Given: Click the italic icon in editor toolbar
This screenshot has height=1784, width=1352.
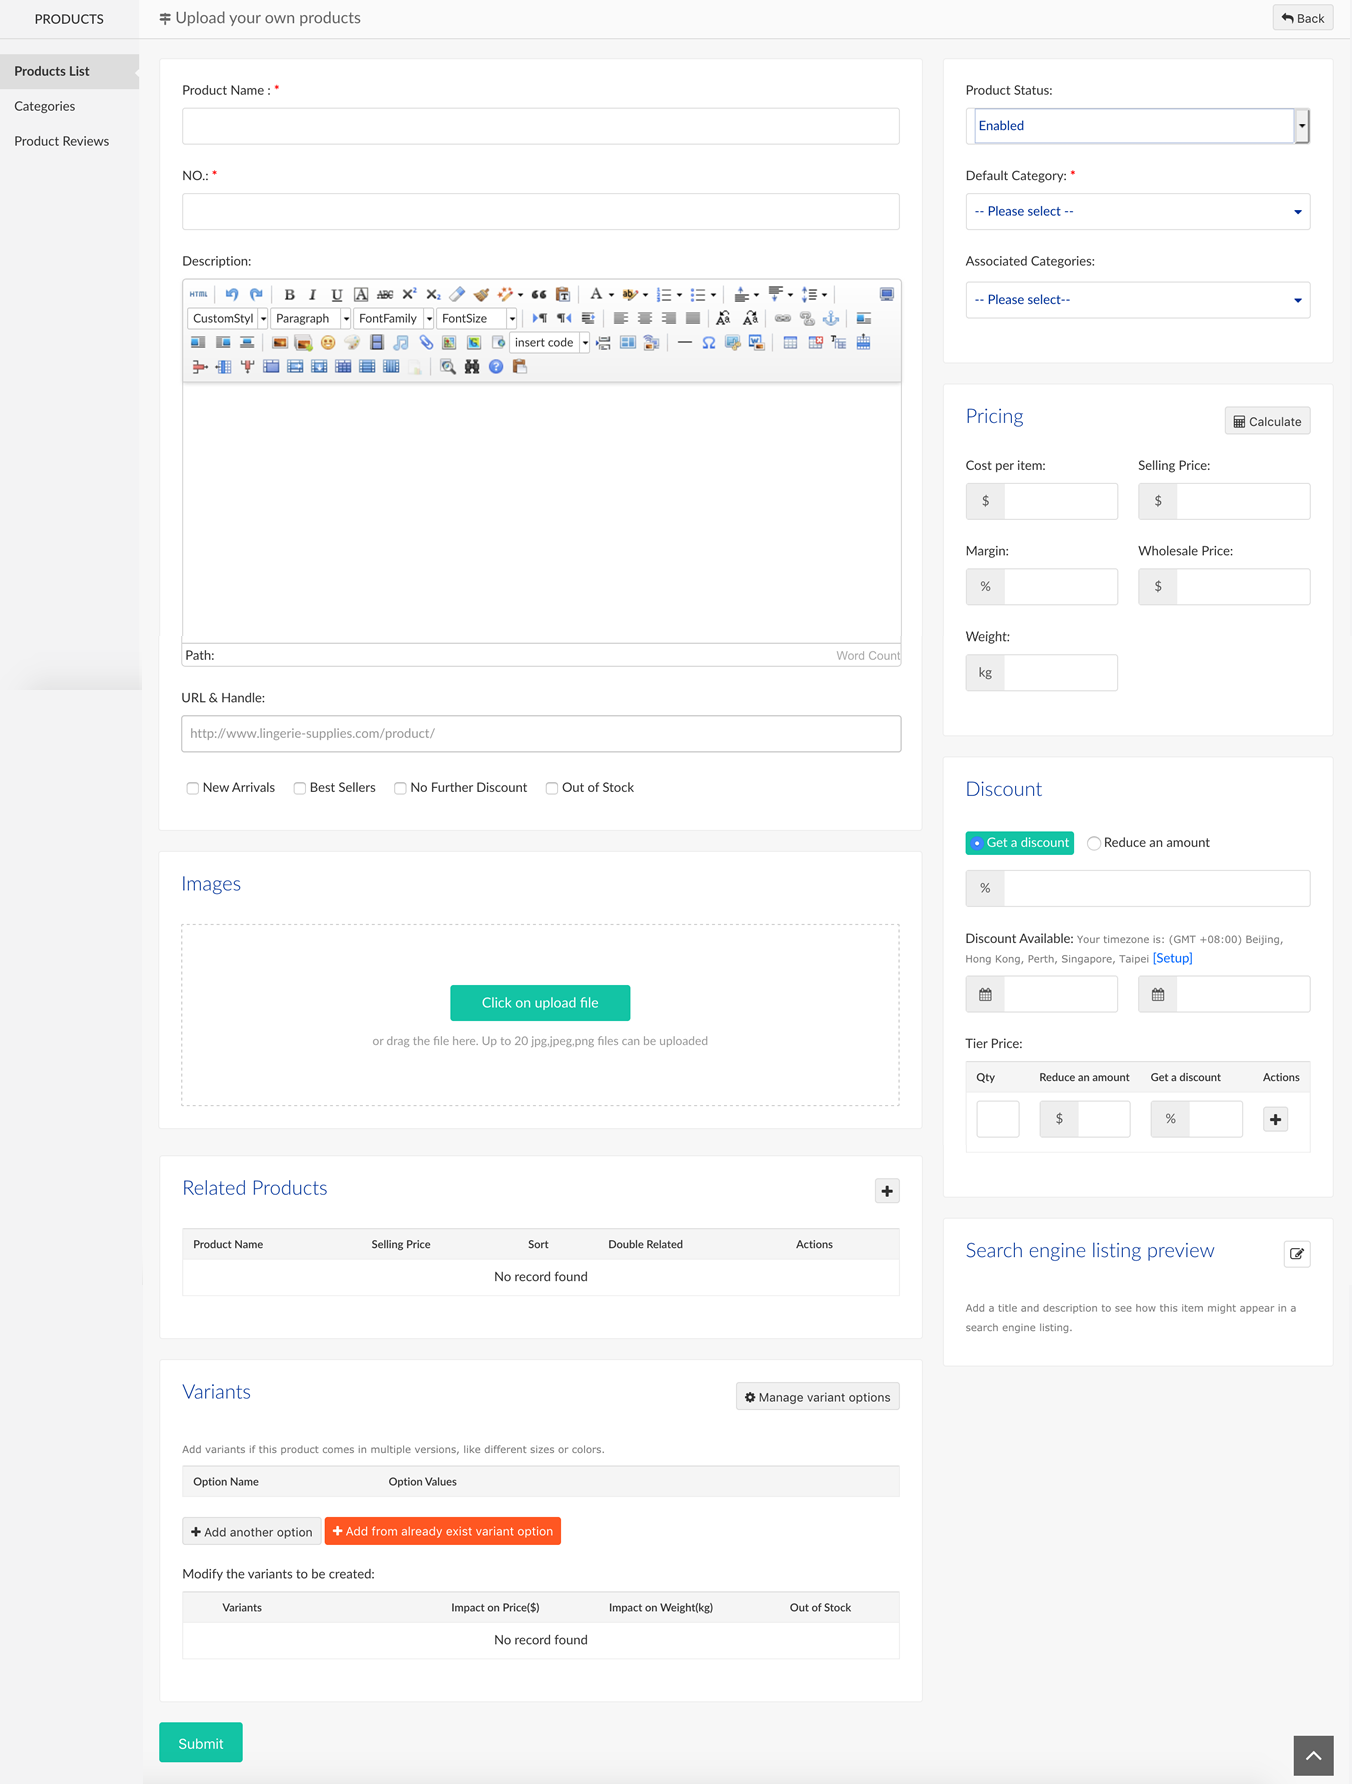Looking at the screenshot, I should [x=313, y=295].
